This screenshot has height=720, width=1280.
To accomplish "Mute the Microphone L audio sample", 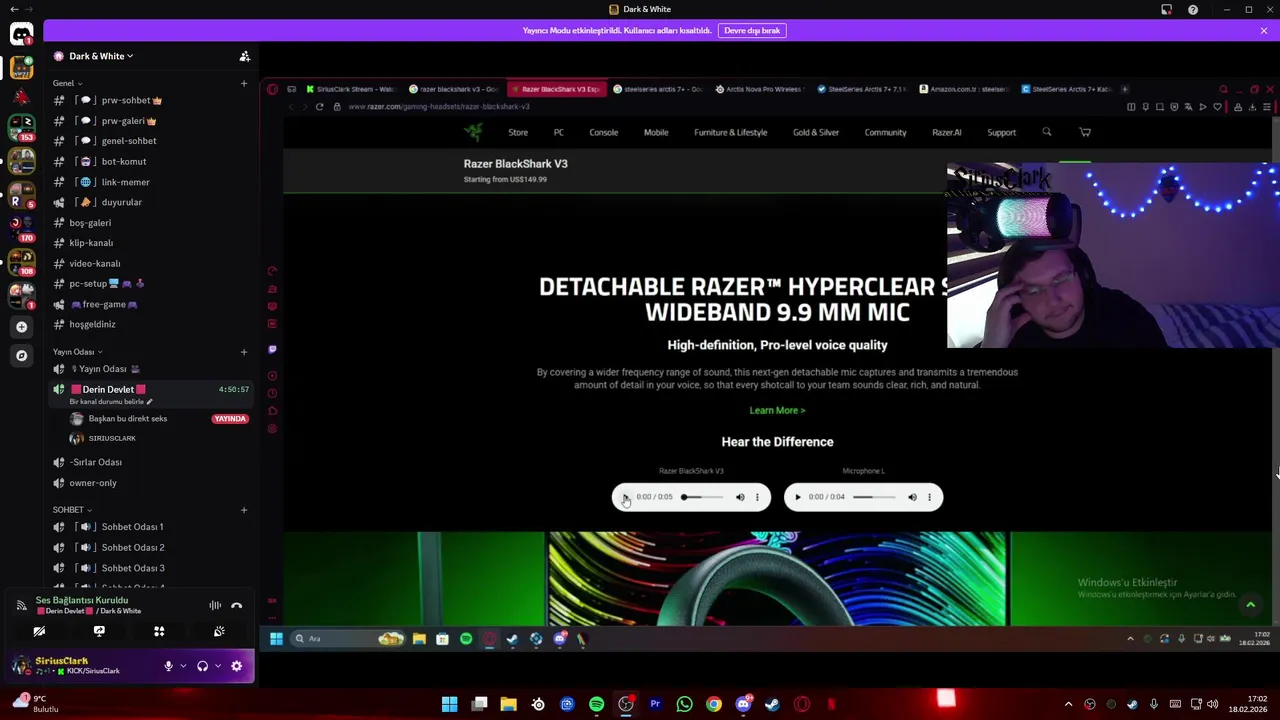I will pyautogui.click(x=912, y=497).
